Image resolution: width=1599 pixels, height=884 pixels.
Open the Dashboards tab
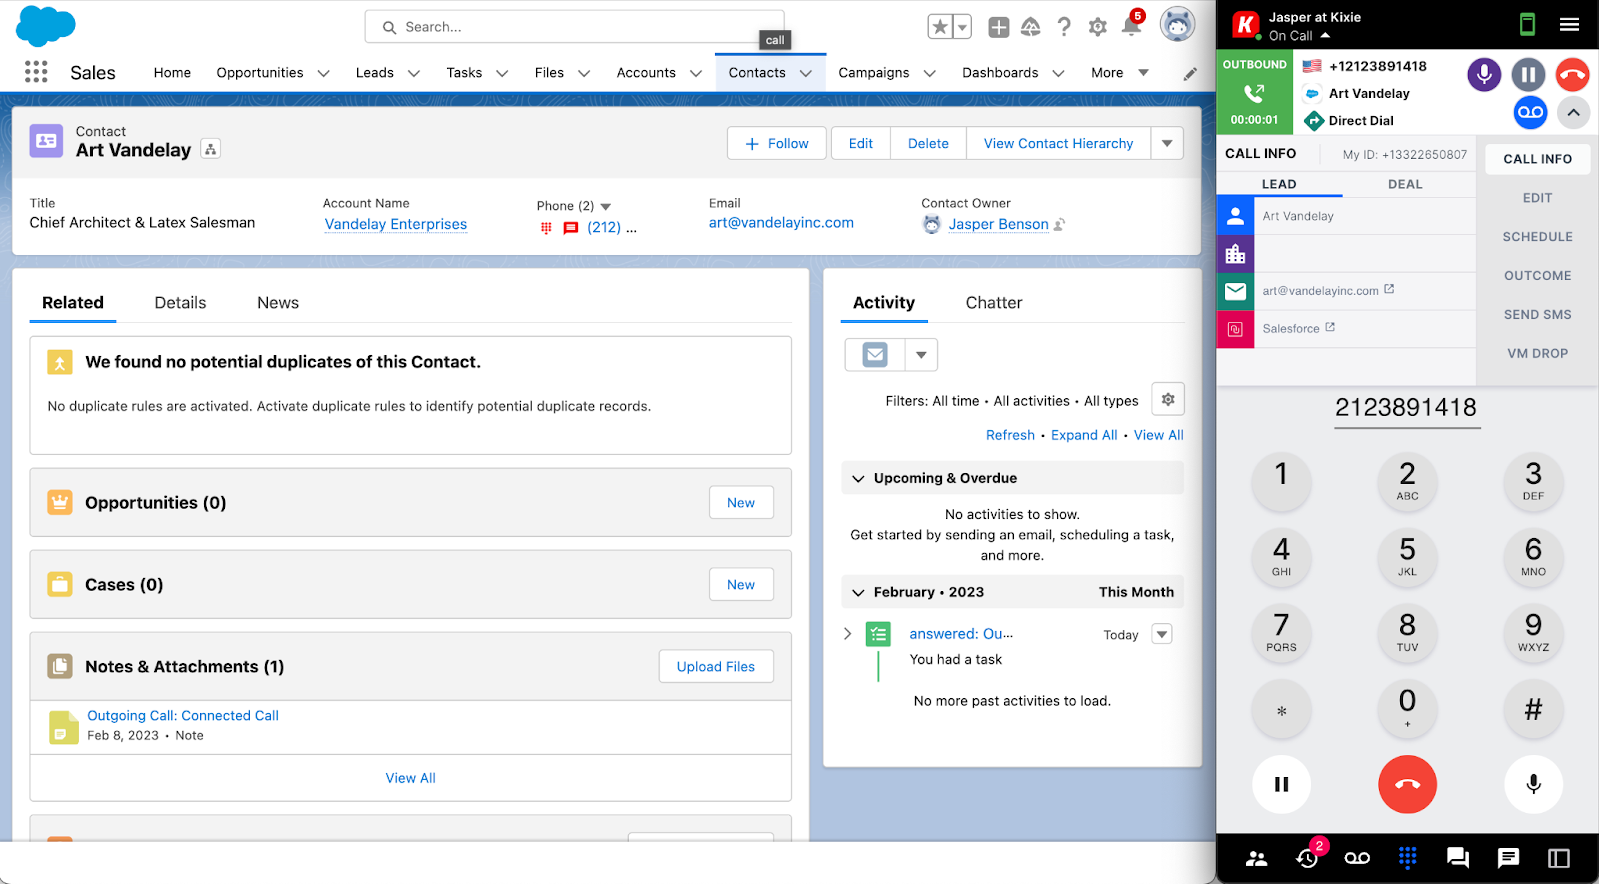pos(1000,73)
